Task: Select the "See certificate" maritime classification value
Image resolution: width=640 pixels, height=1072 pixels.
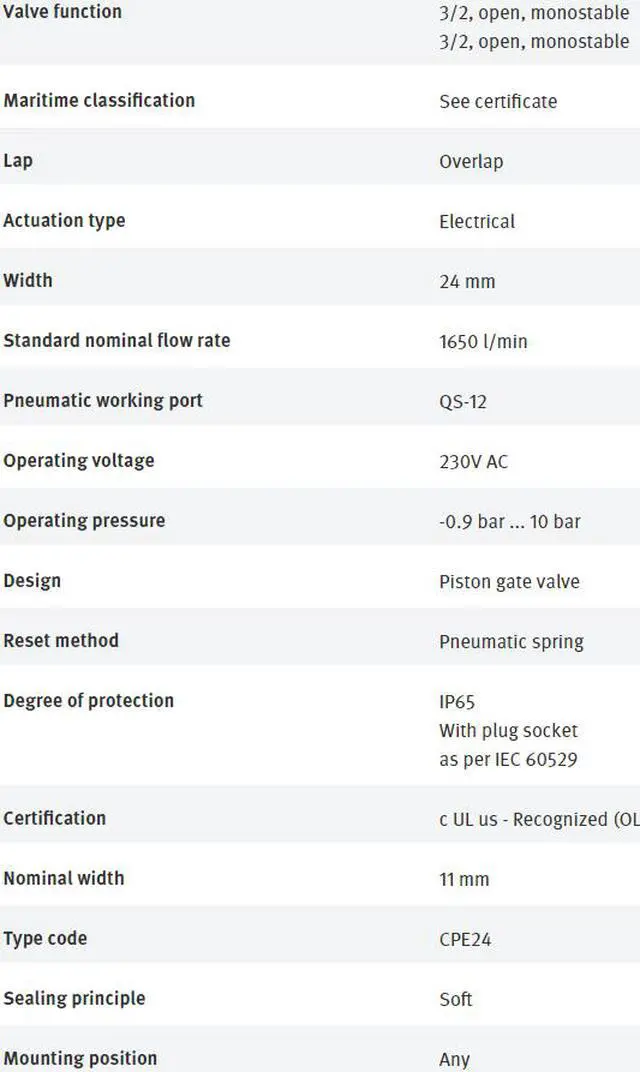Action: coord(498,101)
